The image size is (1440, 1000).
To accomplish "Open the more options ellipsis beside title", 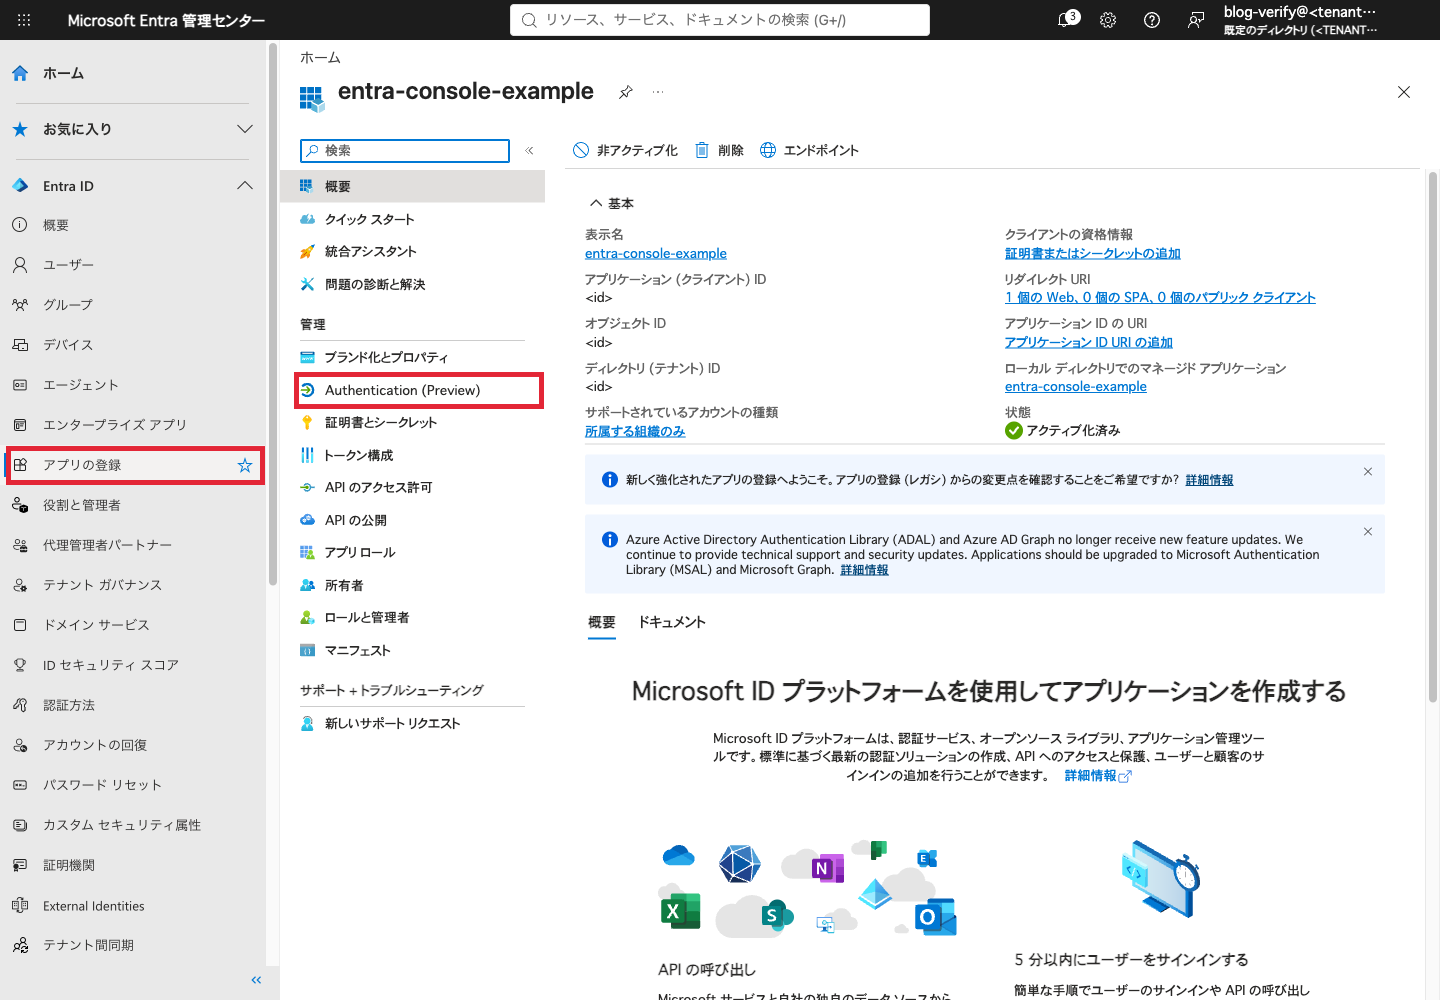I will [x=658, y=92].
